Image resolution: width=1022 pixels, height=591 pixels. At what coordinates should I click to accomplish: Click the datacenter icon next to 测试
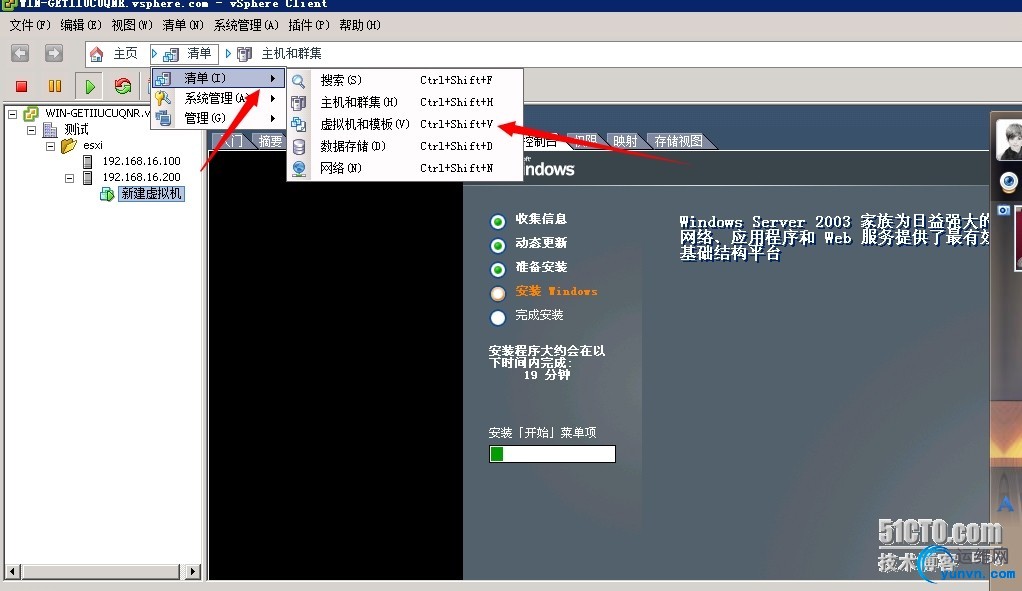click(50, 130)
